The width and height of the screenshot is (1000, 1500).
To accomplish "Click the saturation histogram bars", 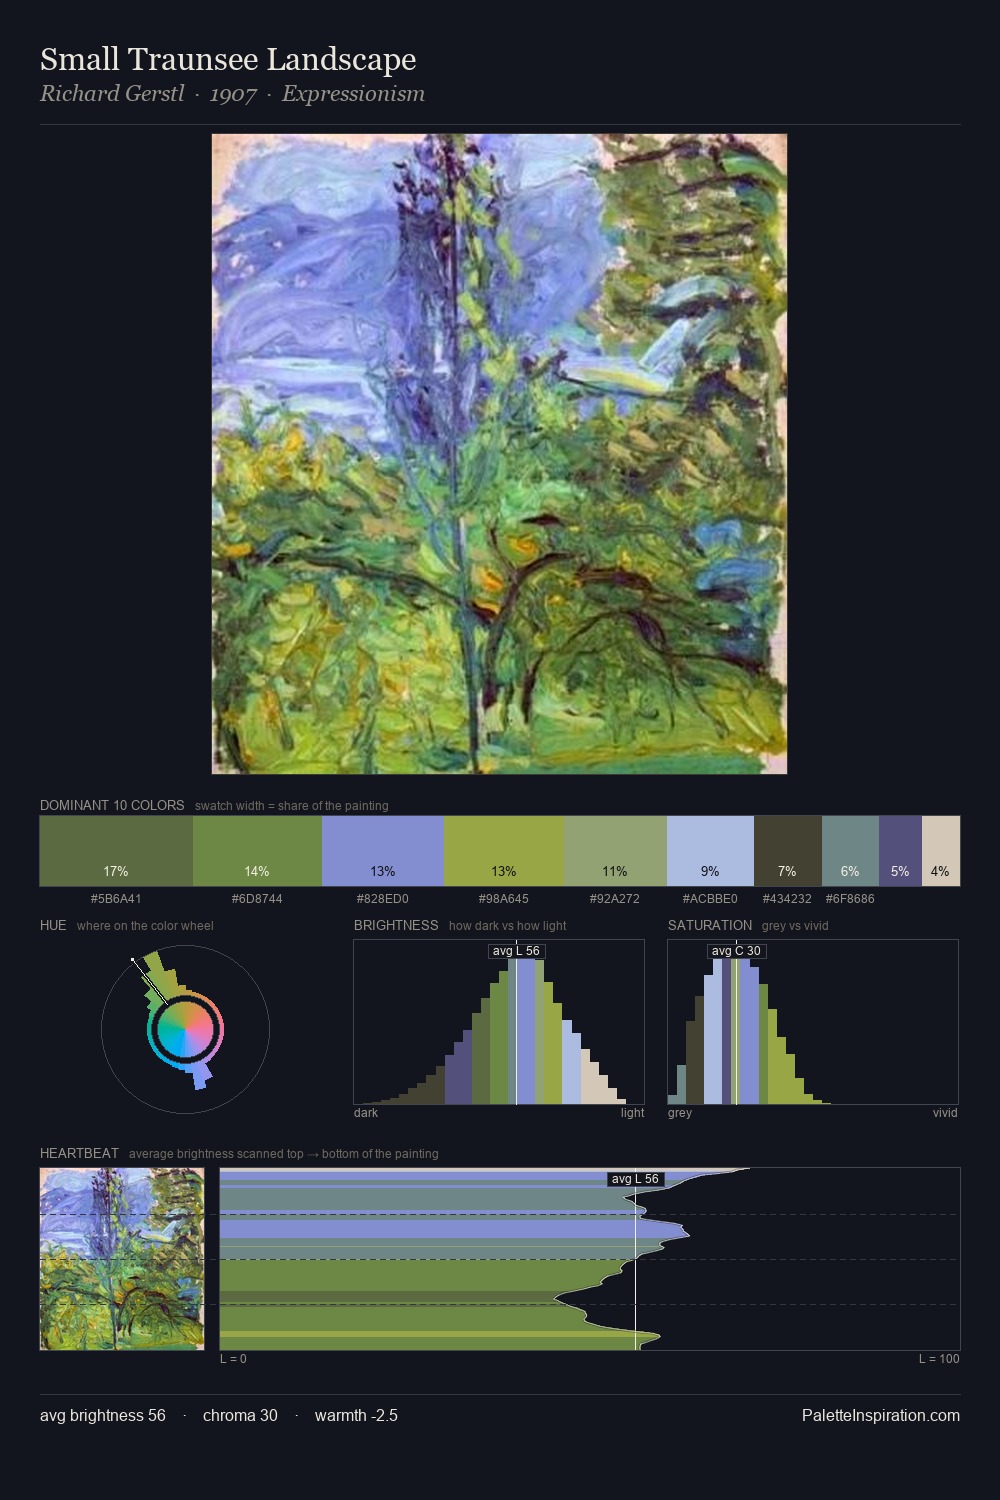I will (750, 1033).
